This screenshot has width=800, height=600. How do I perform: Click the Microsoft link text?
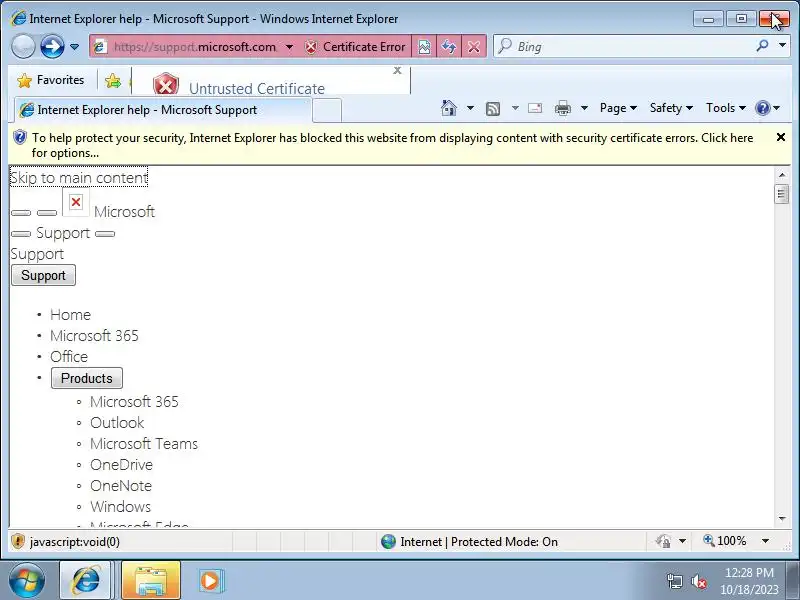coord(124,212)
